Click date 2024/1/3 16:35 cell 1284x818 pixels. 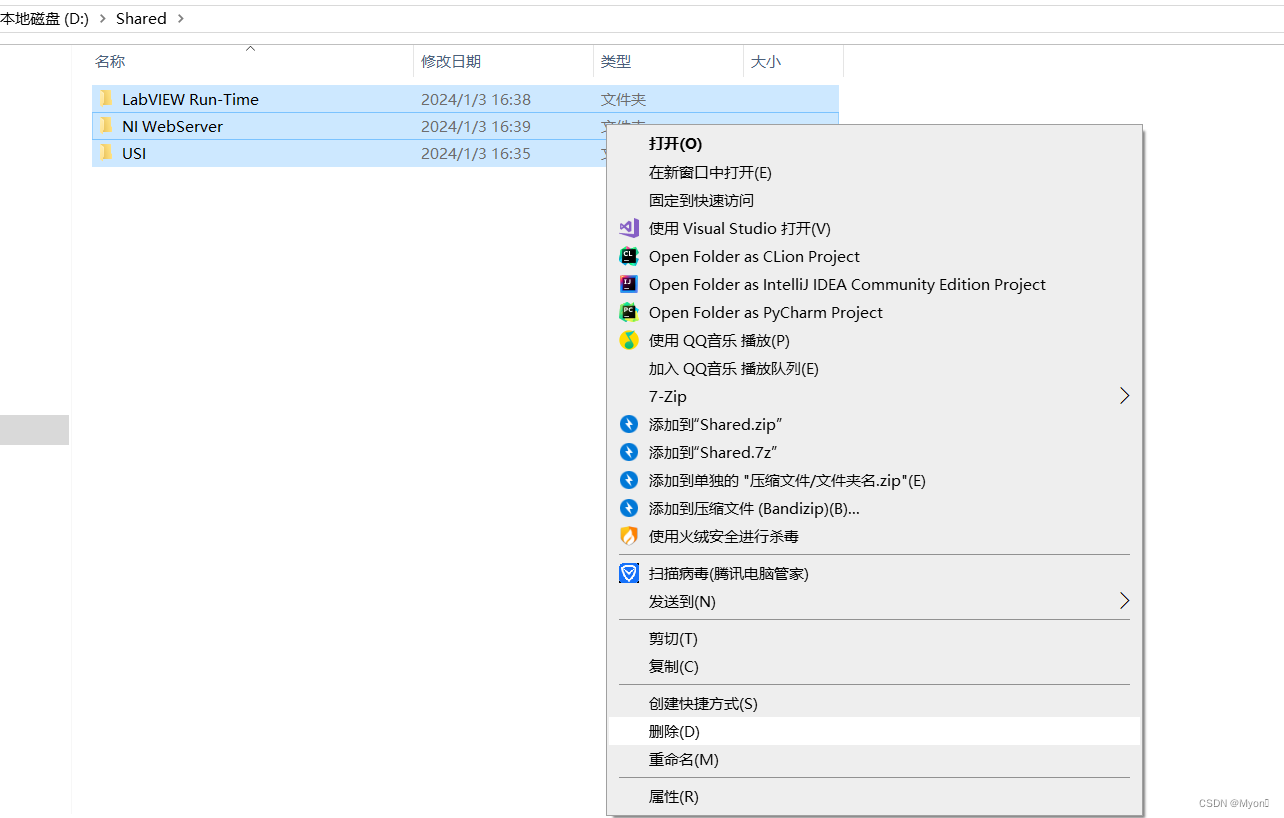(476, 153)
